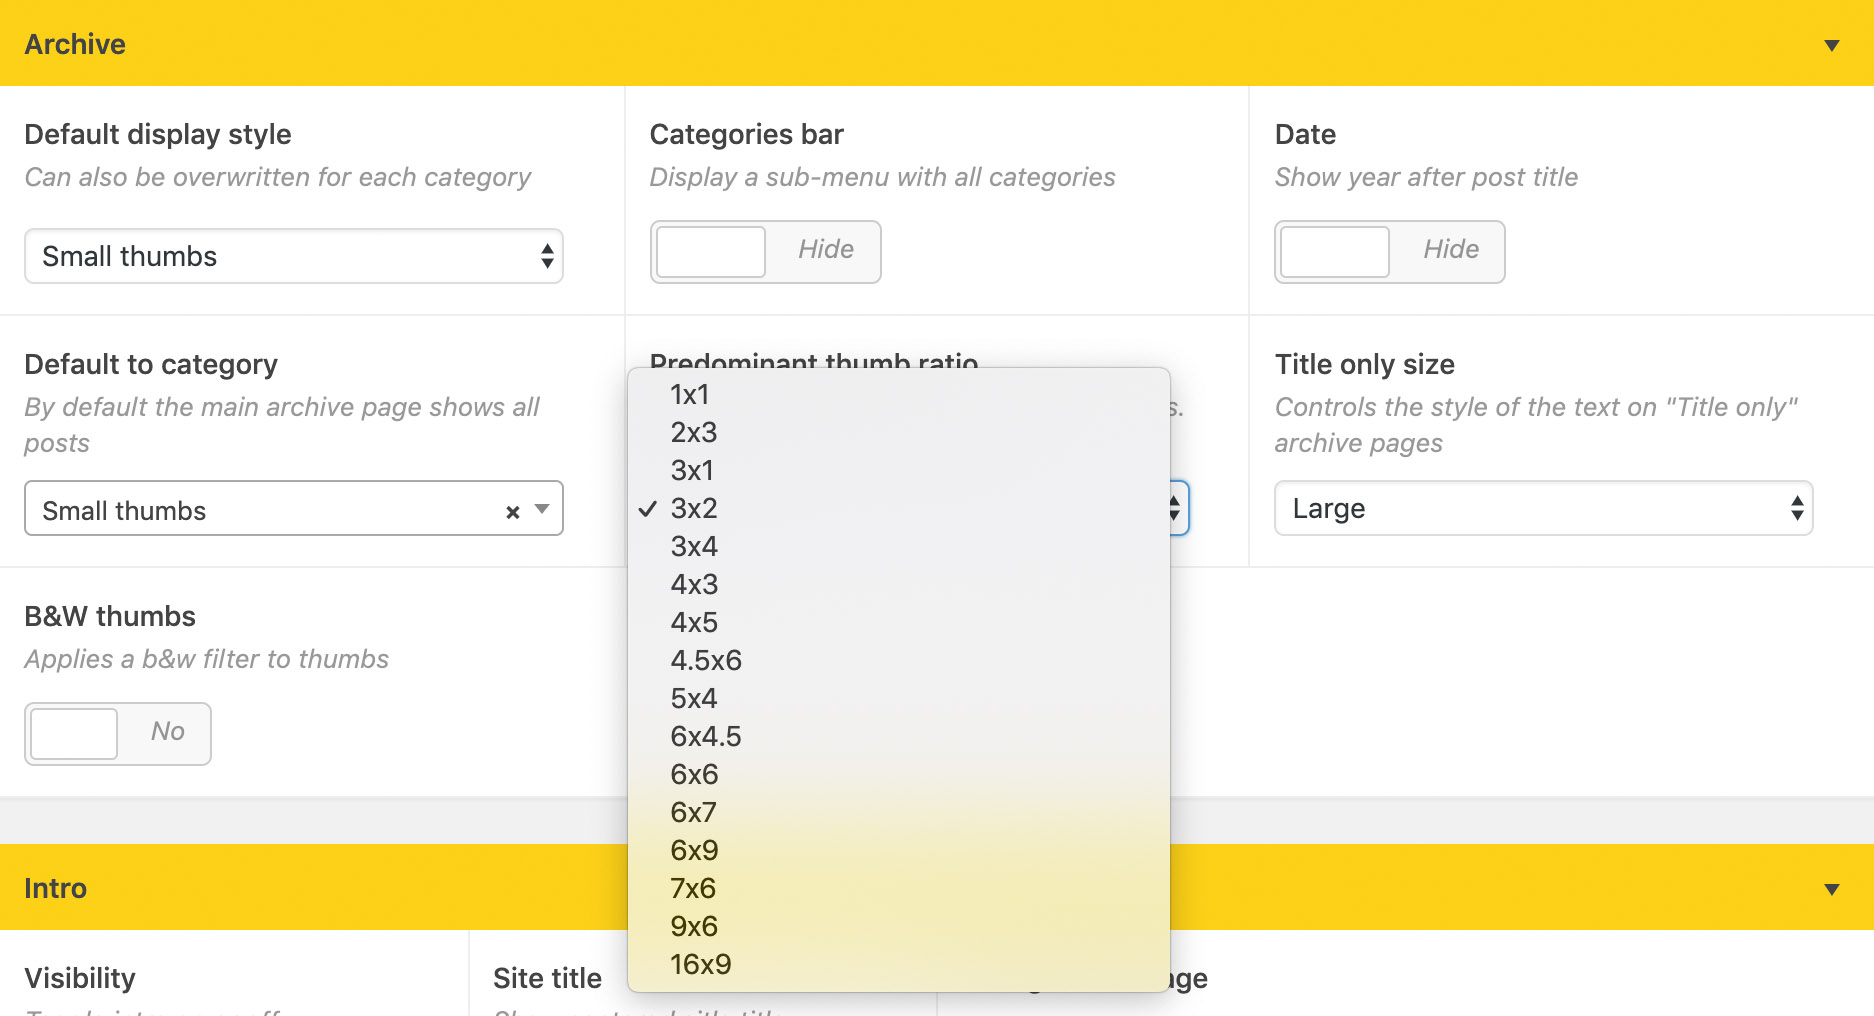Enable the B&W thumbs filter switch
Viewport: 1874px width, 1016px height.
click(x=117, y=734)
